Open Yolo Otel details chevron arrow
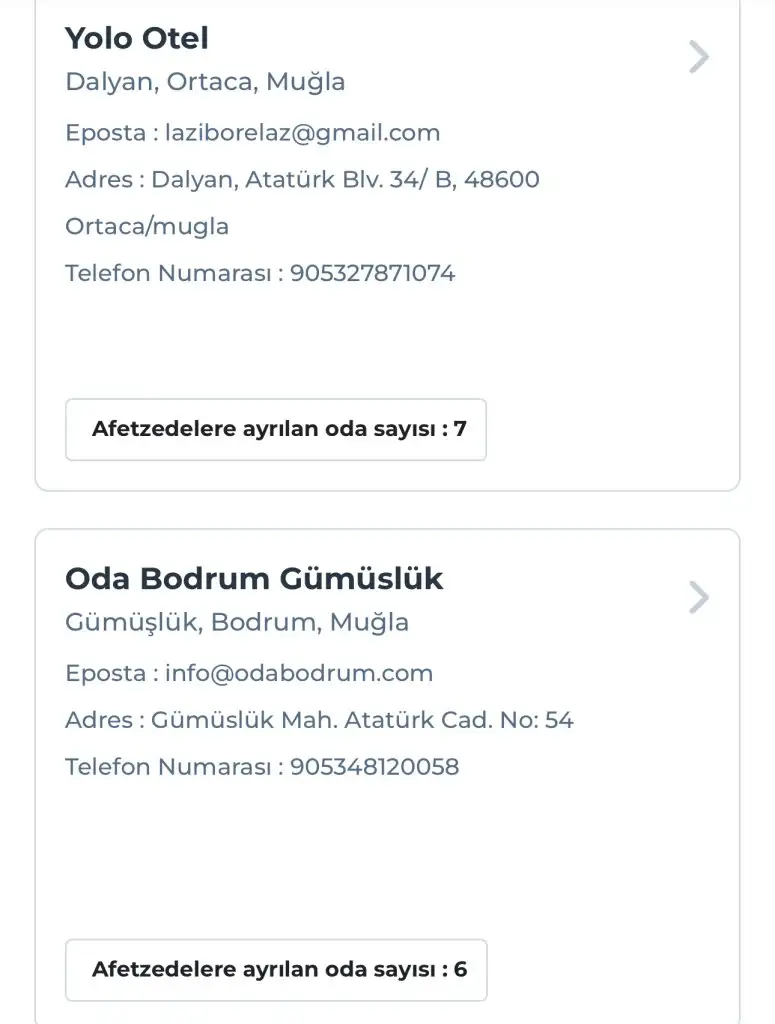This screenshot has width=775, height=1024. (699, 57)
